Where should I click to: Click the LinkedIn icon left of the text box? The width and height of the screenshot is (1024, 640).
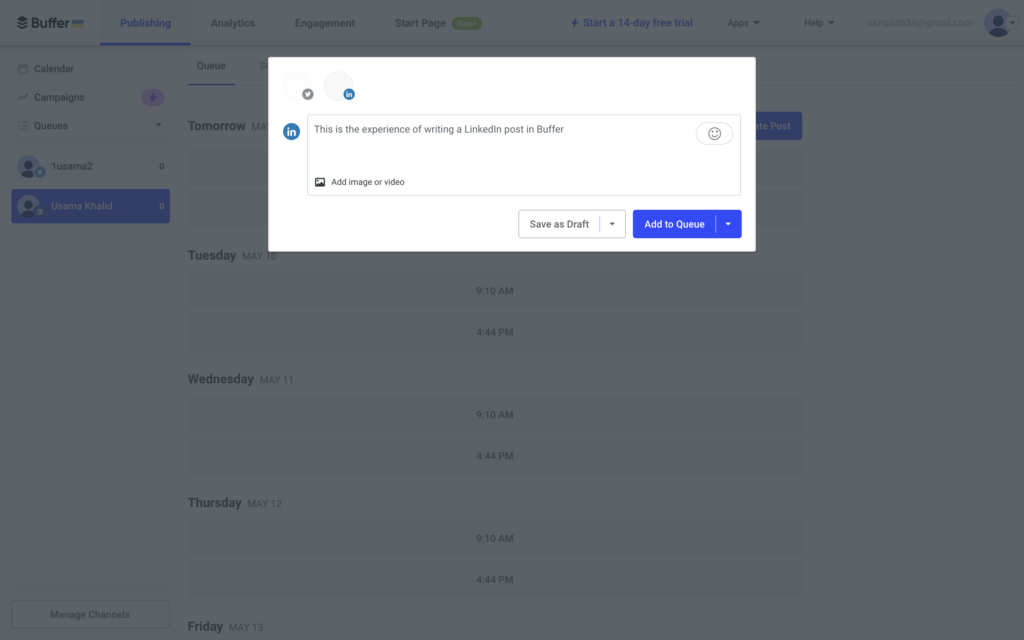pos(292,132)
